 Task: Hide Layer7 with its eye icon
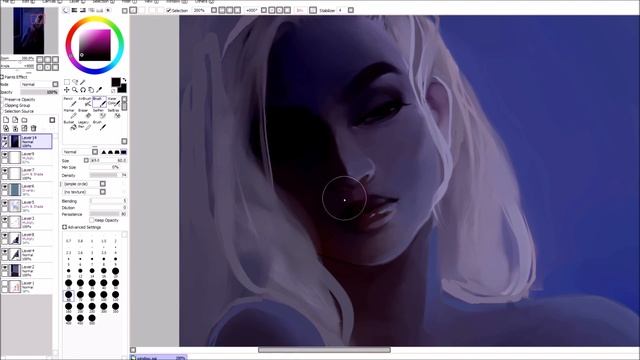[x=5, y=171]
